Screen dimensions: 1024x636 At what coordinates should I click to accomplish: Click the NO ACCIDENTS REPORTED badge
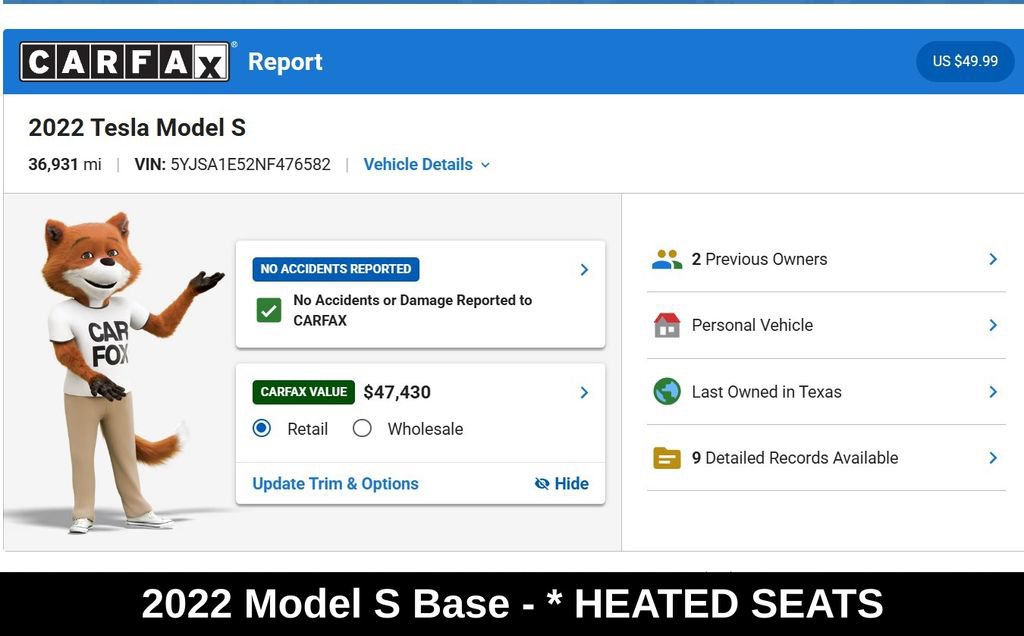(336, 269)
